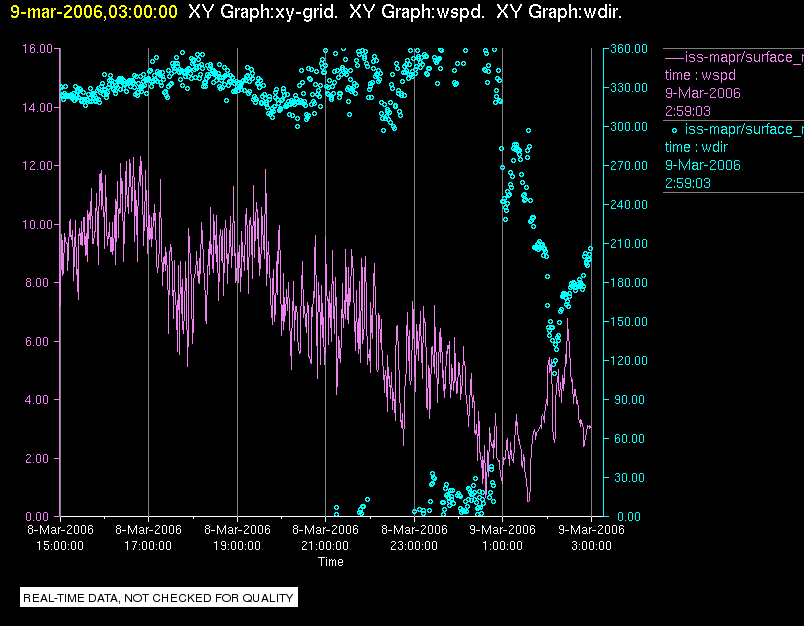This screenshot has width=804, height=626.
Task: Click the 'XY Graph:xy-grid.' title text
Action: pyautogui.click(x=263, y=12)
